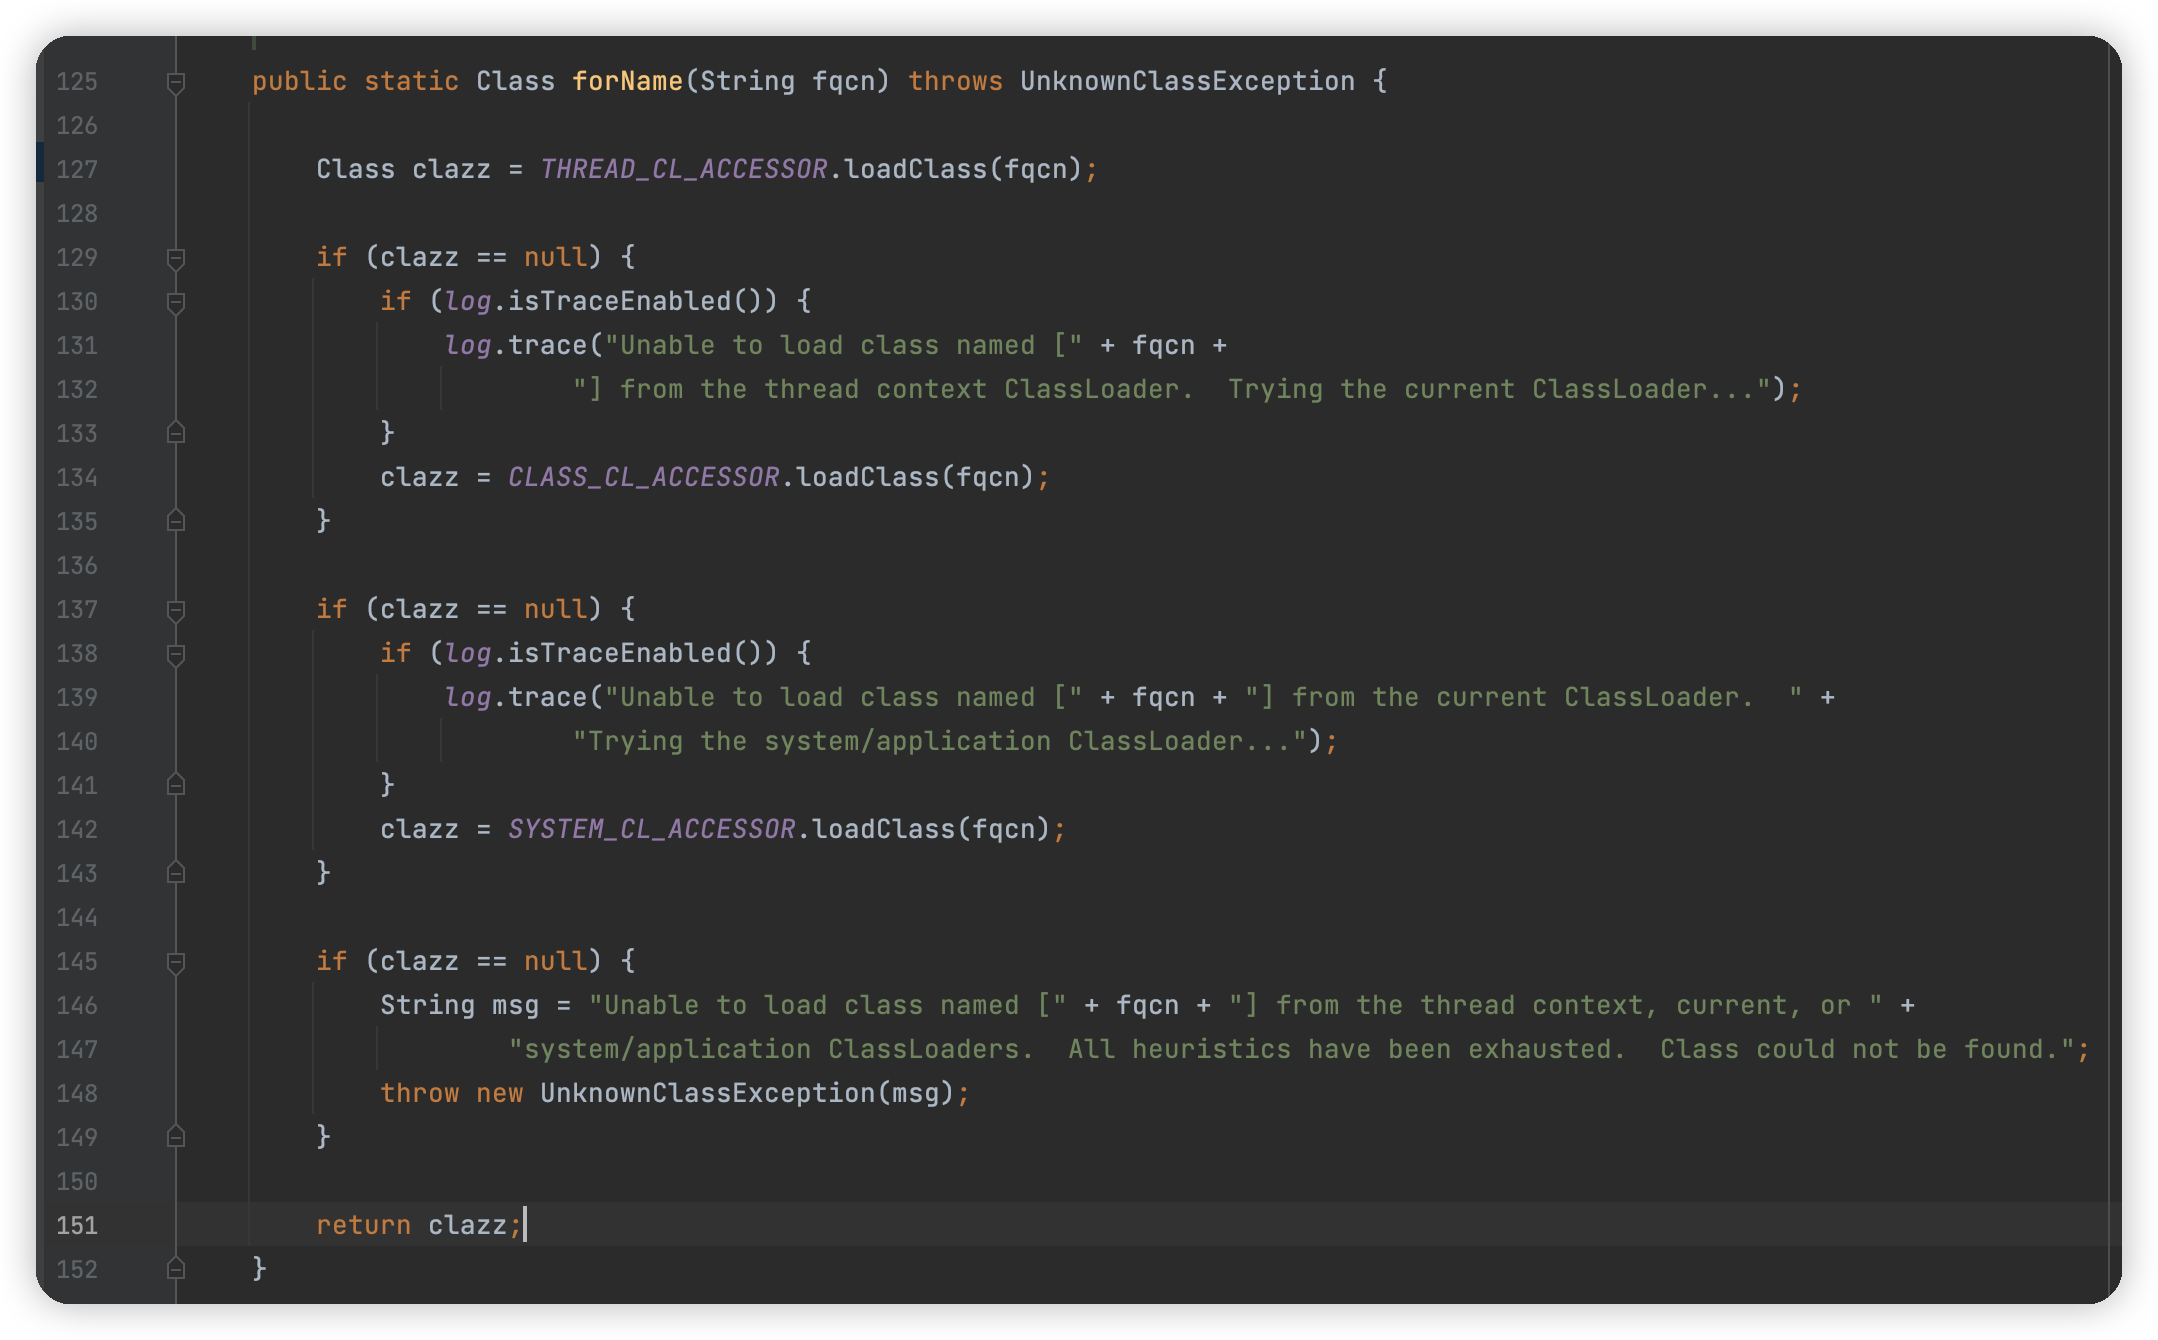
Task: Click UnknownClassException in the throws clause
Action: pyautogui.click(x=1187, y=82)
